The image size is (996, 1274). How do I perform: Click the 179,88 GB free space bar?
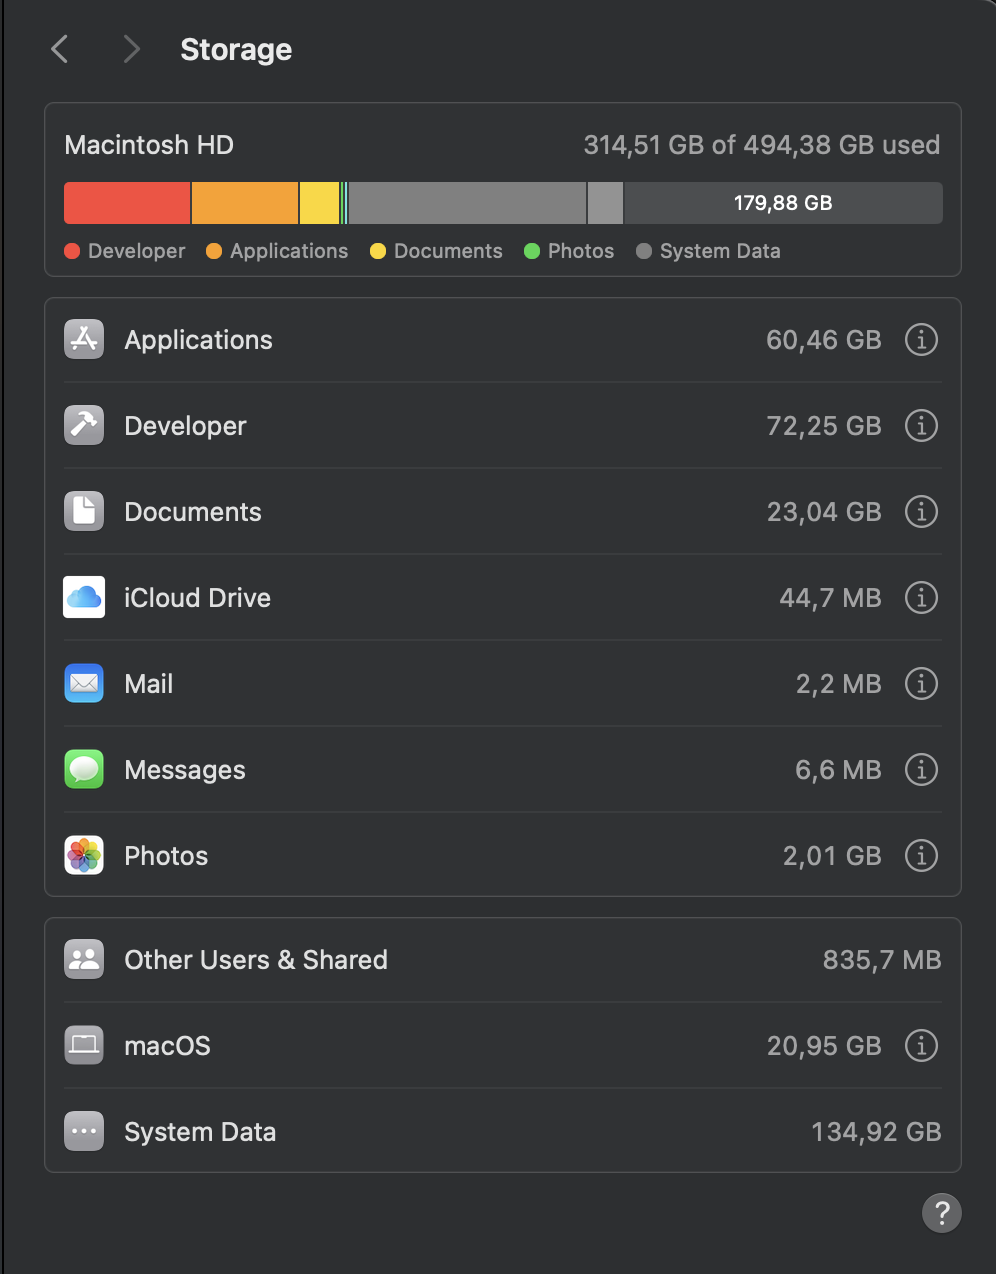[783, 203]
